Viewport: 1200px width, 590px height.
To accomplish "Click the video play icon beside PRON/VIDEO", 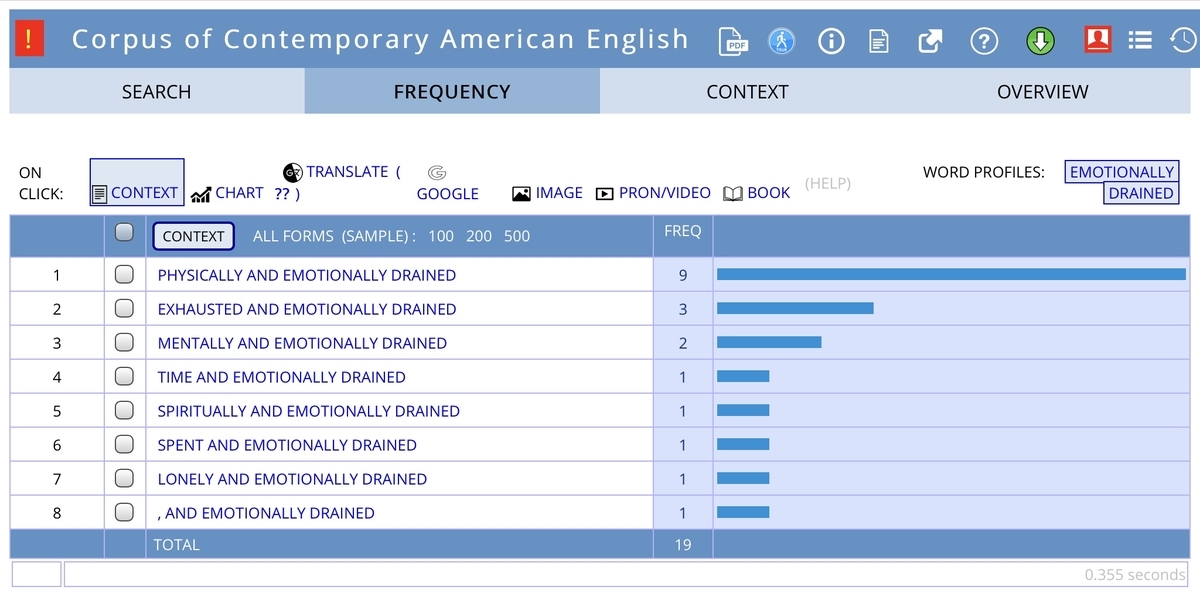I will [604, 194].
